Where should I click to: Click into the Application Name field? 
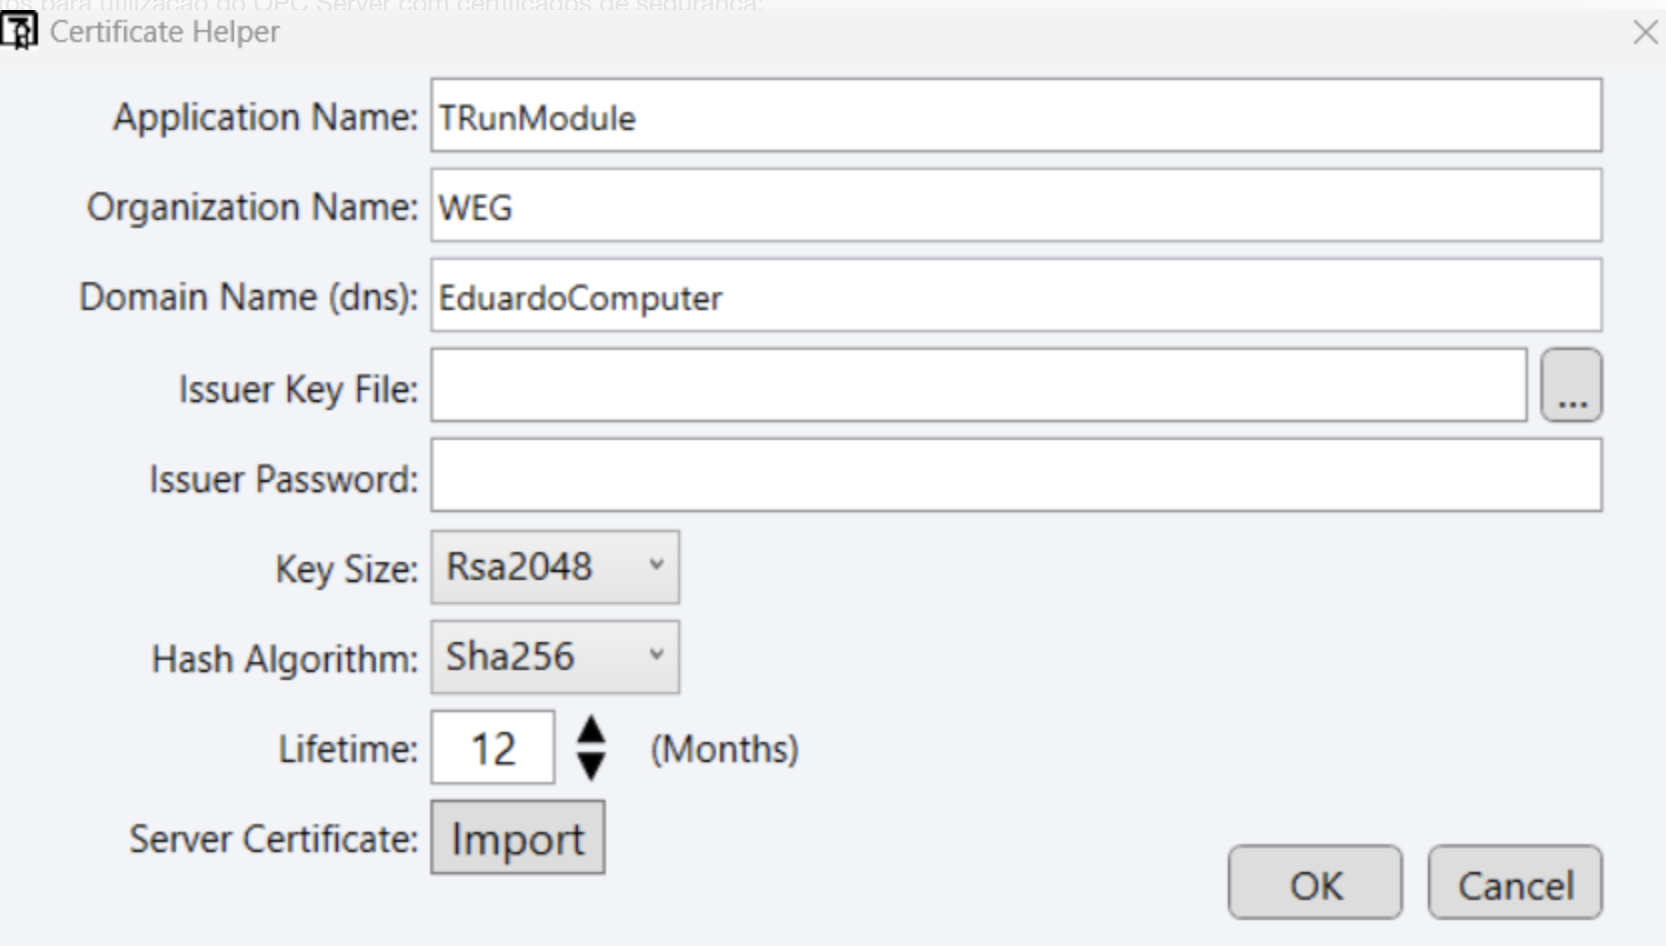click(1016, 115)
